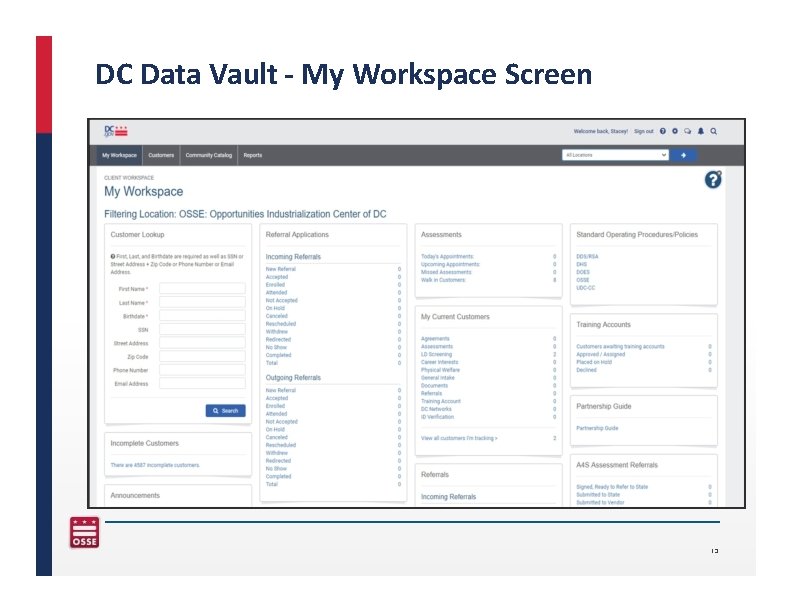Screen dimensions: 792x612
Task: Open the Partnership Guide link
Action: (x=597, y=428)
